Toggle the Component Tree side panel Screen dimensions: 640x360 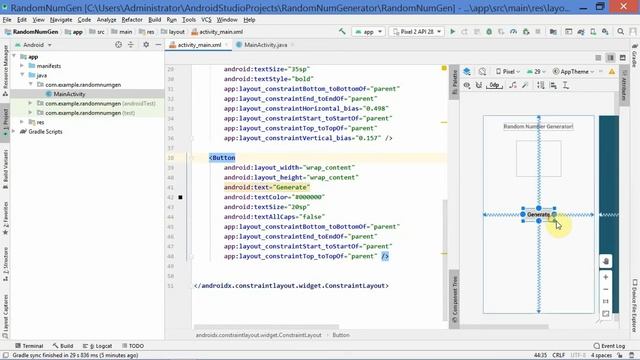coord(454,300)
